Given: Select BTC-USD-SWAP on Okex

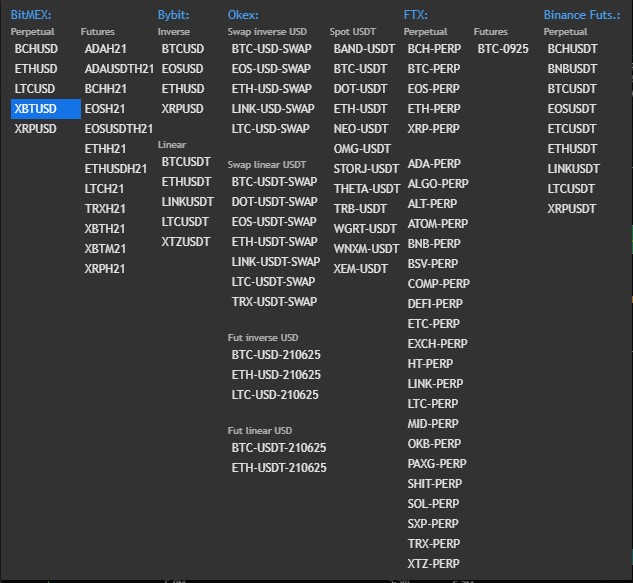Looking at the screenshot, I should click(271, 49).
